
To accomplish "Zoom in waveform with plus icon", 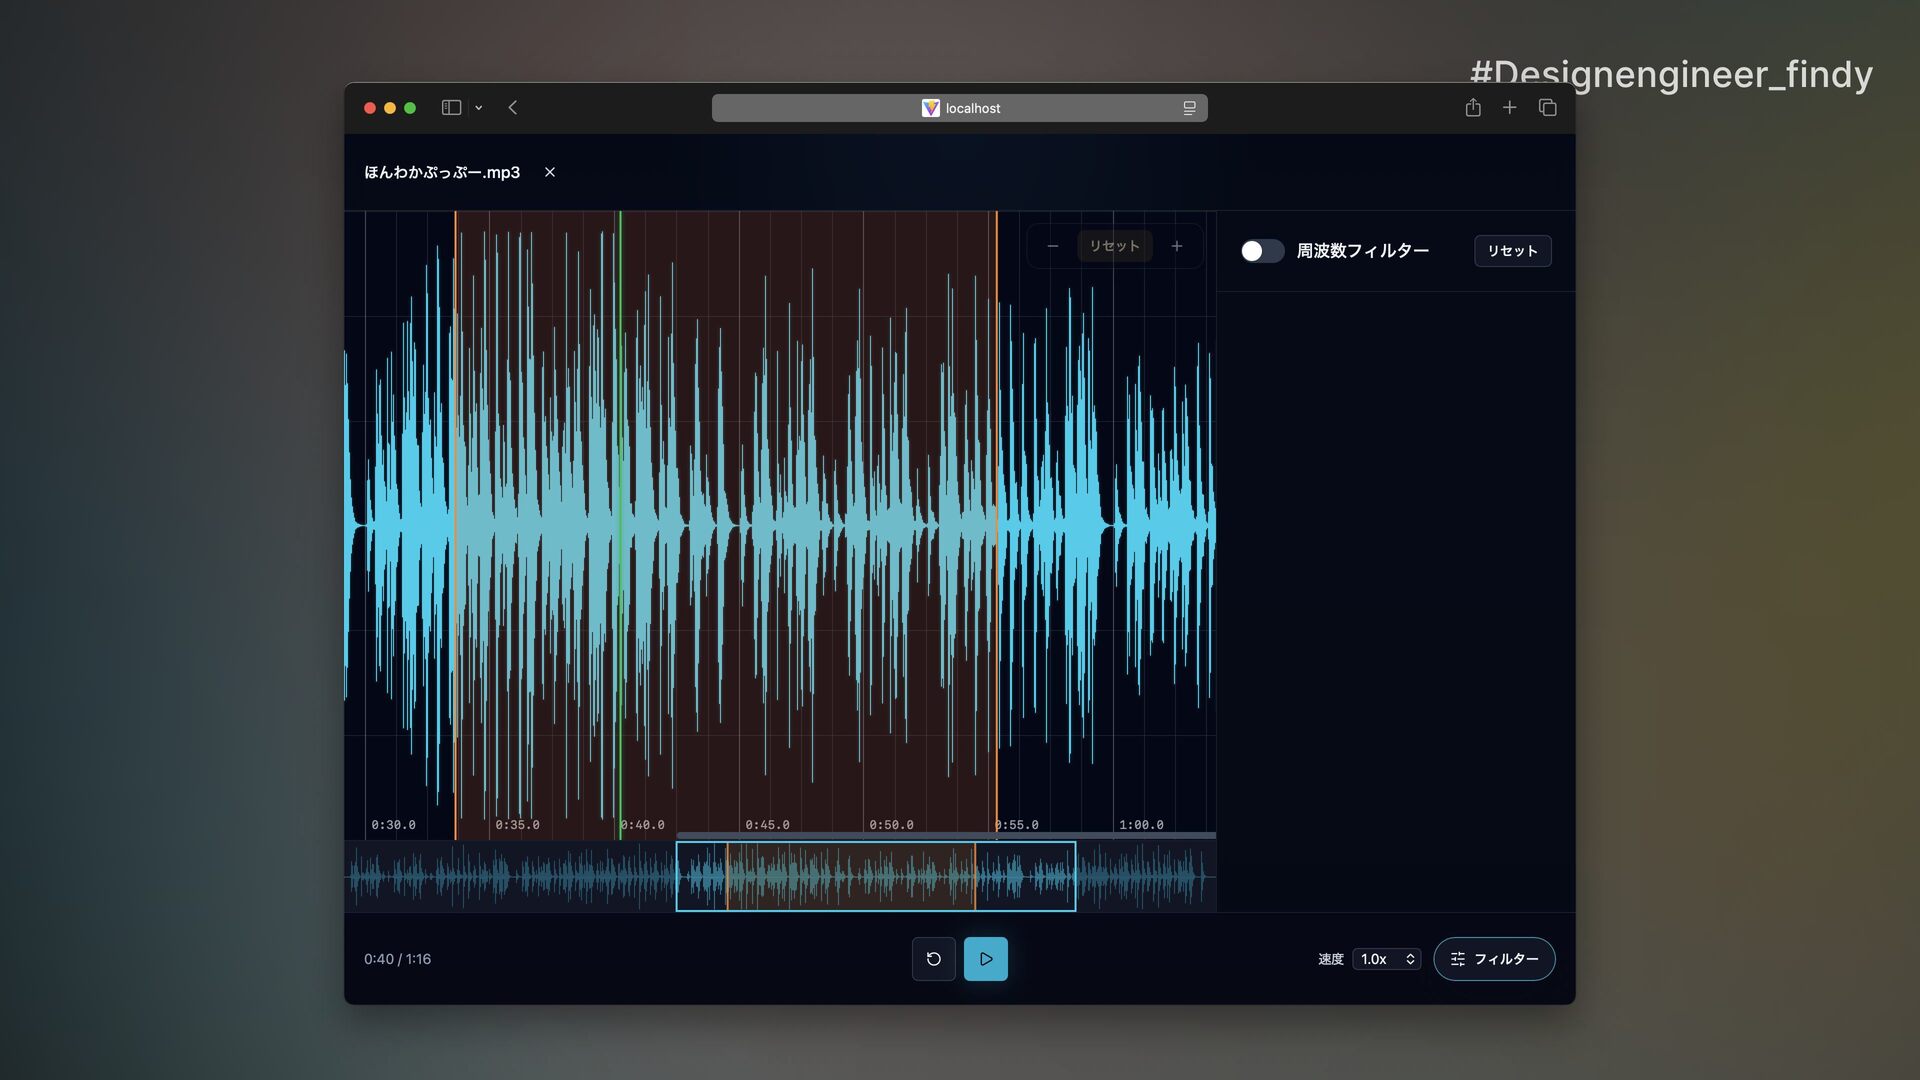I will click(1177, 246).
